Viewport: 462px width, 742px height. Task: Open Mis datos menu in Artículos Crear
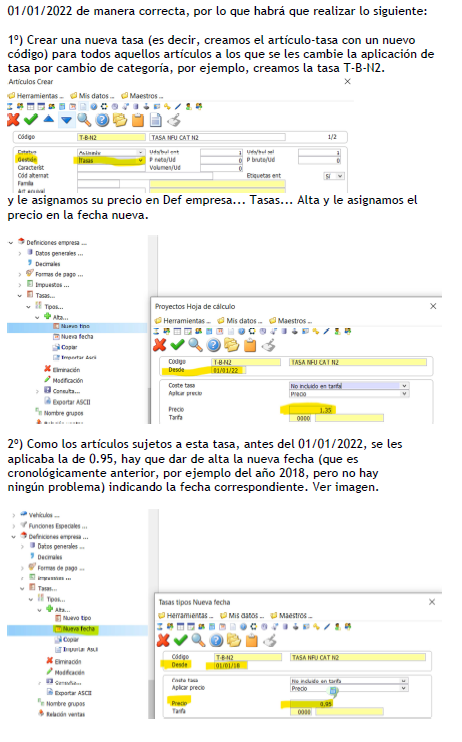[x=93, y=96]
